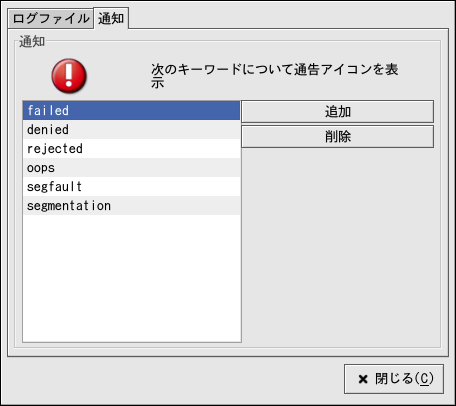Screen dimensions: 456x406
Task: Click blank space between alert icon and description
Action: 118,76
